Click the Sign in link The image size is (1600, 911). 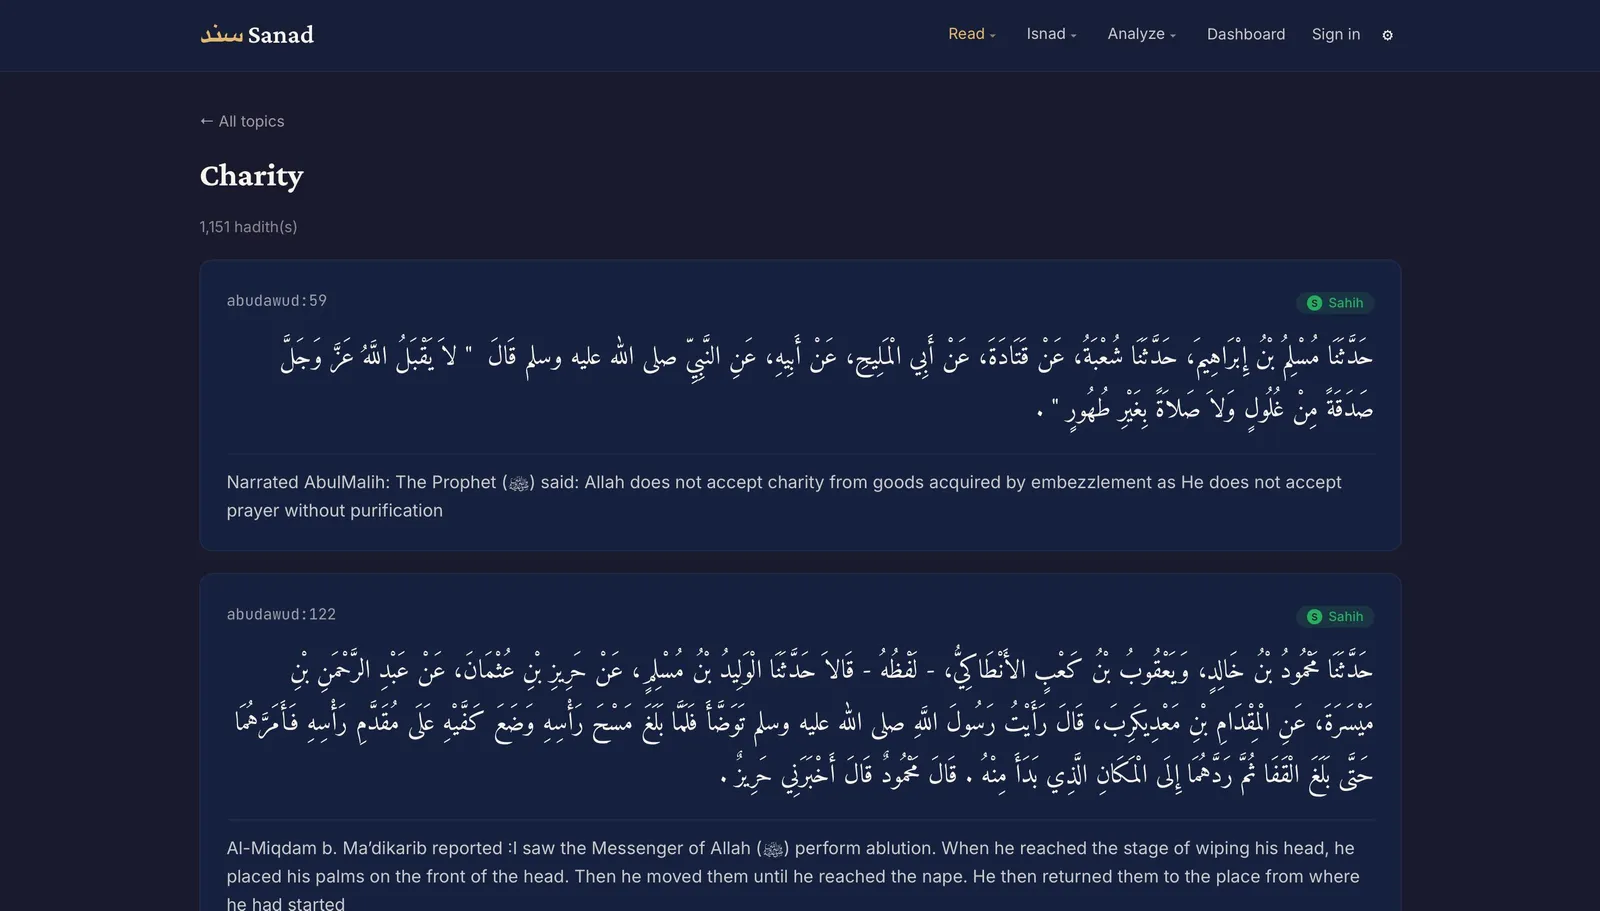point(1336,34)
